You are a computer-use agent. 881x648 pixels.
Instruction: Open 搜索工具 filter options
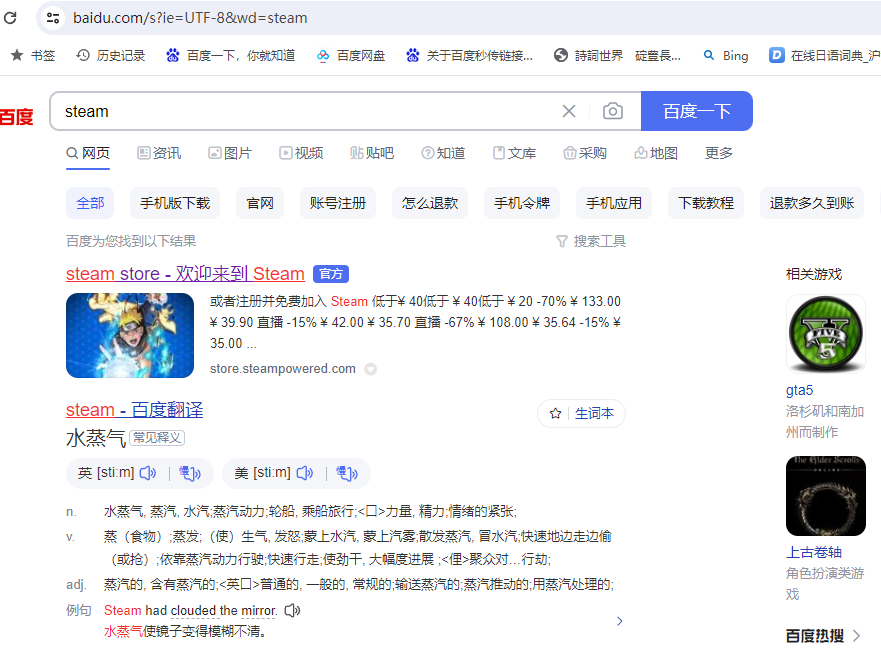pyautogui.click(x=591, y=241)
